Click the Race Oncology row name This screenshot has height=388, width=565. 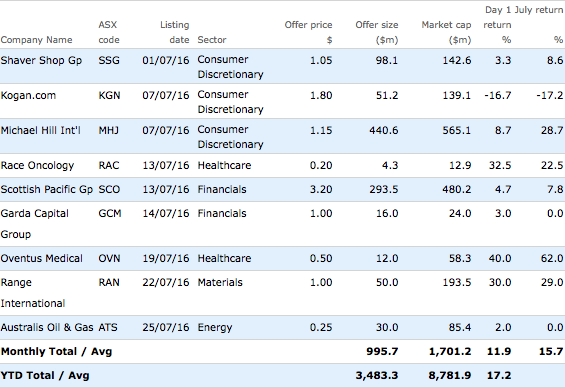37,165
